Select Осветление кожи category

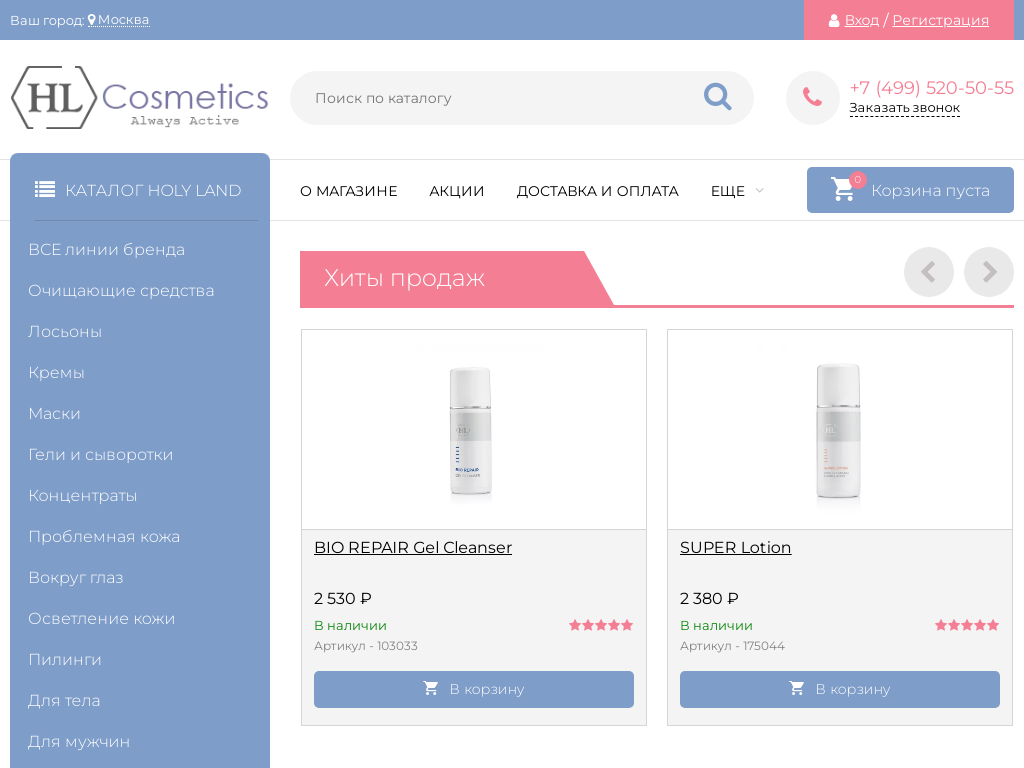click(101, 618)
